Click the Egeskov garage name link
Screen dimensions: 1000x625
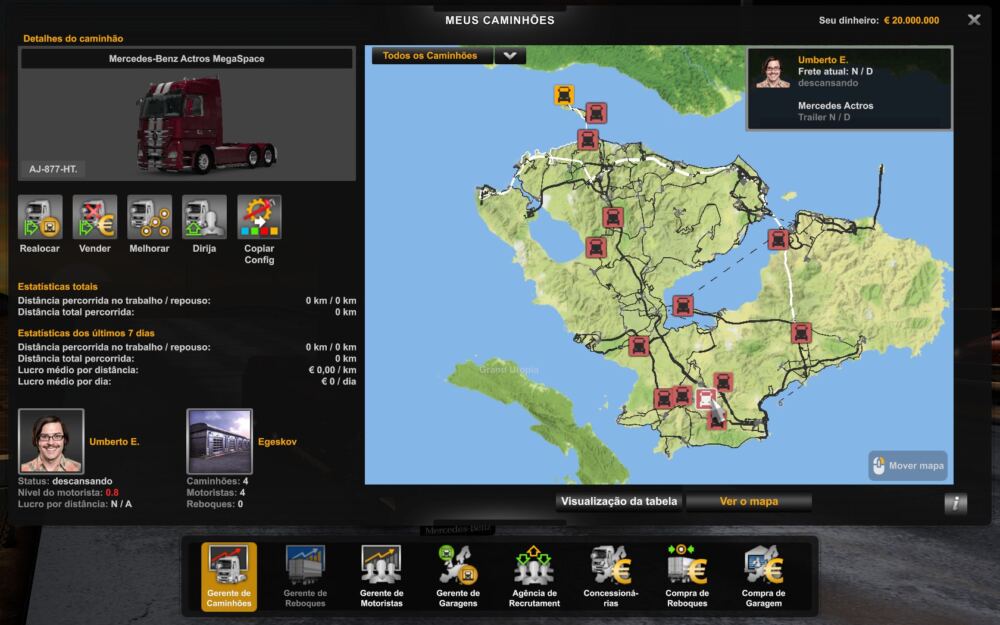(x=277, y=441)
